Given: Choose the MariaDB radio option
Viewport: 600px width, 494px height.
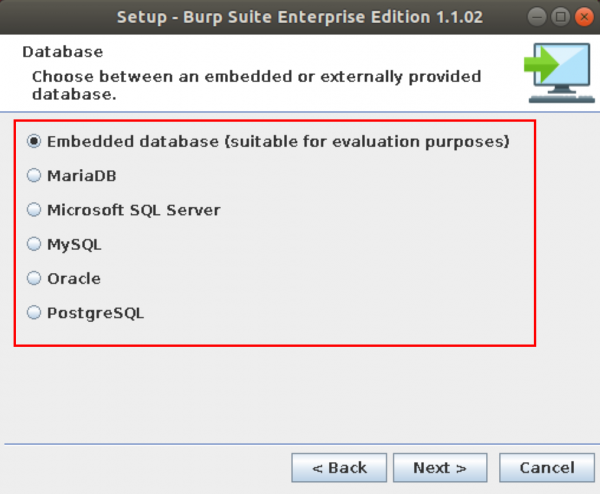Looking at the screenshot, I should click(35, 176).
